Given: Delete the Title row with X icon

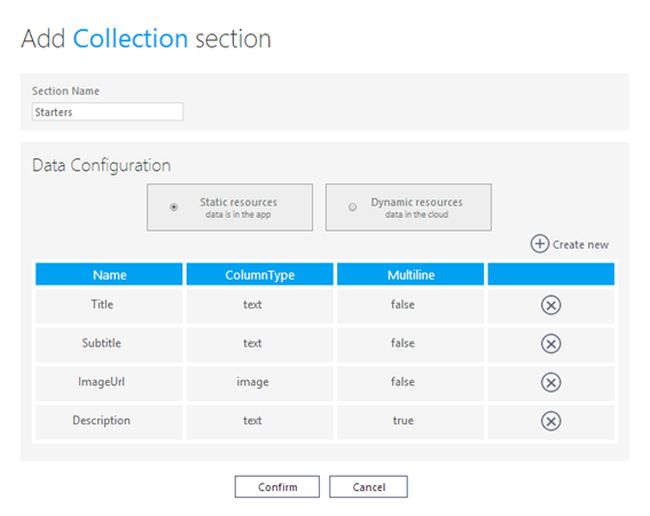Looking at the screenshot, I should [550, 305].
